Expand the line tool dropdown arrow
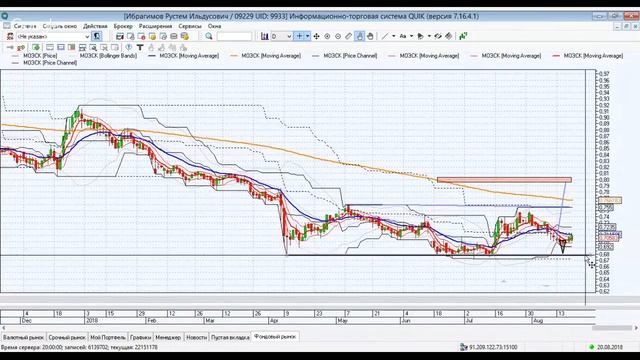This screenshot has height=360, width=640. [x=393, y=36]
